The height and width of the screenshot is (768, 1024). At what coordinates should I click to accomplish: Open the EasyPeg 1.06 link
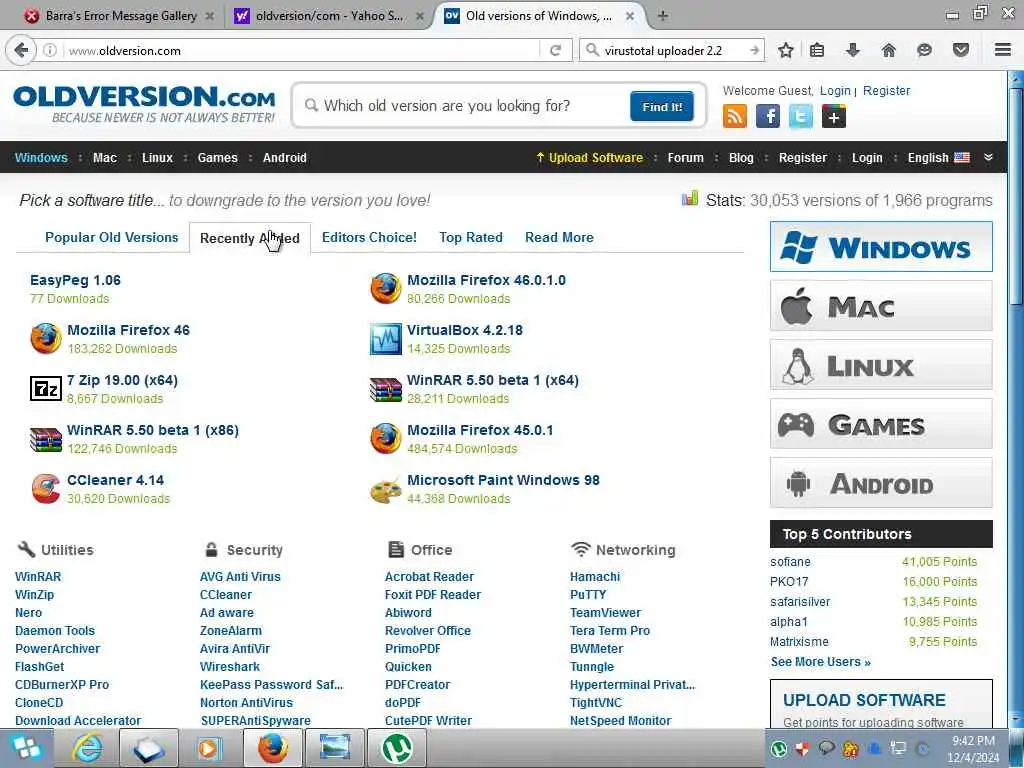(x=75, y=280)
